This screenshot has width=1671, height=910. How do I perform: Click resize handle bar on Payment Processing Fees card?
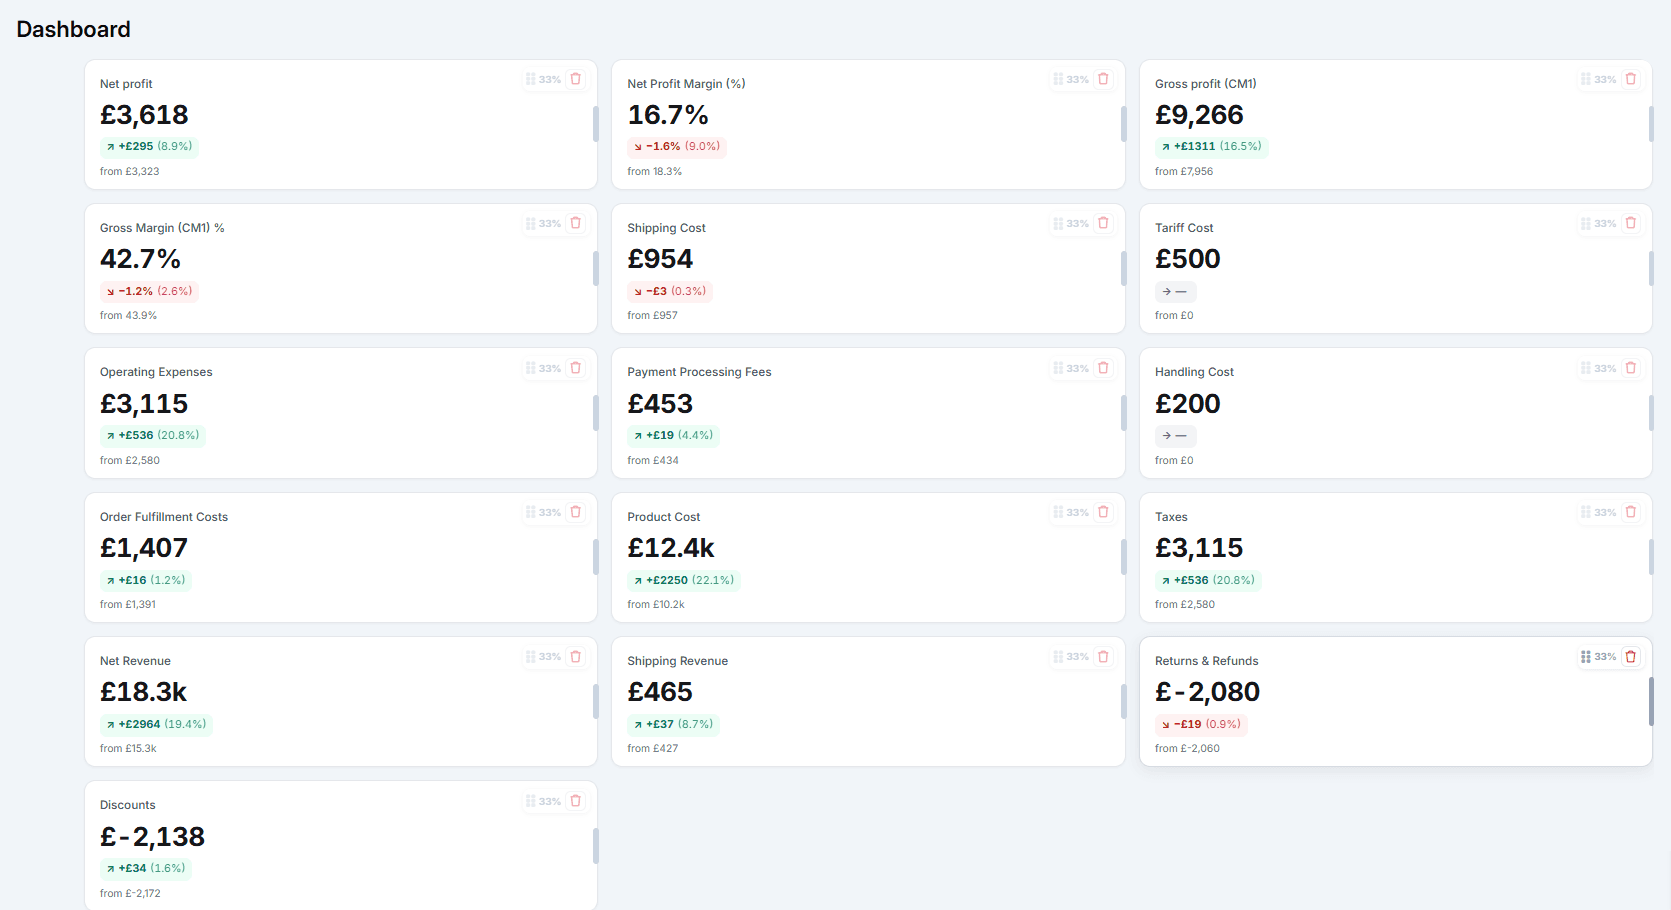click(x=1123, y=413)
